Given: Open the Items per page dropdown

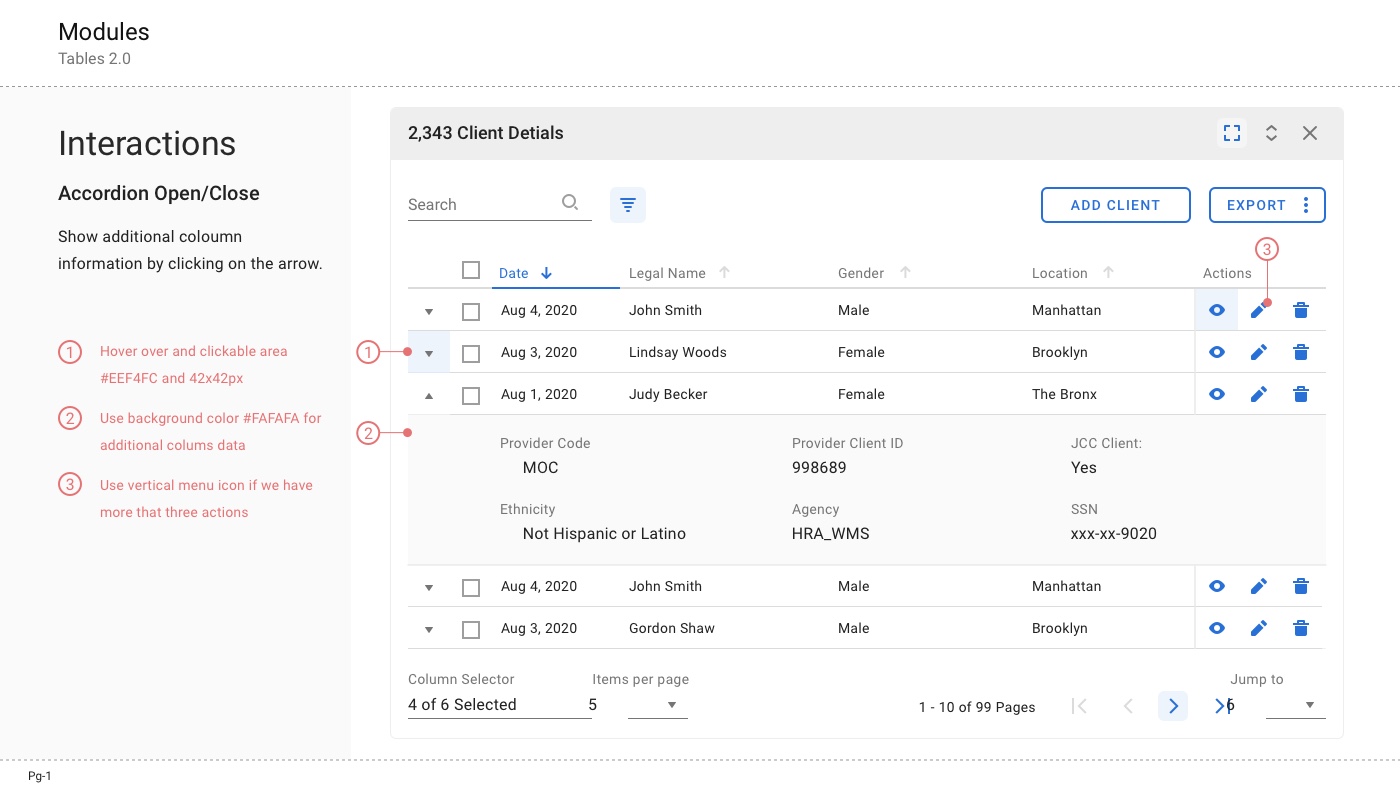Looking at the screenshot, I should coord(671,705).
